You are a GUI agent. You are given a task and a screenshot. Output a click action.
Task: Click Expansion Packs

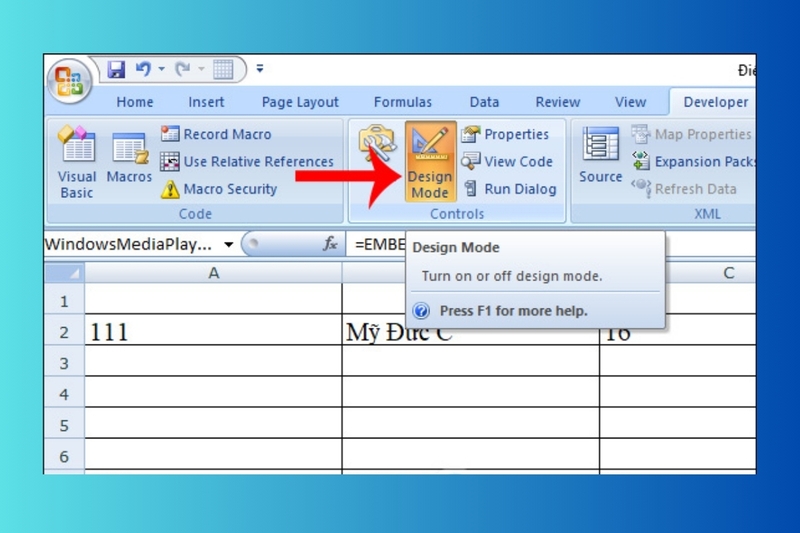click(x=693, y=162)
